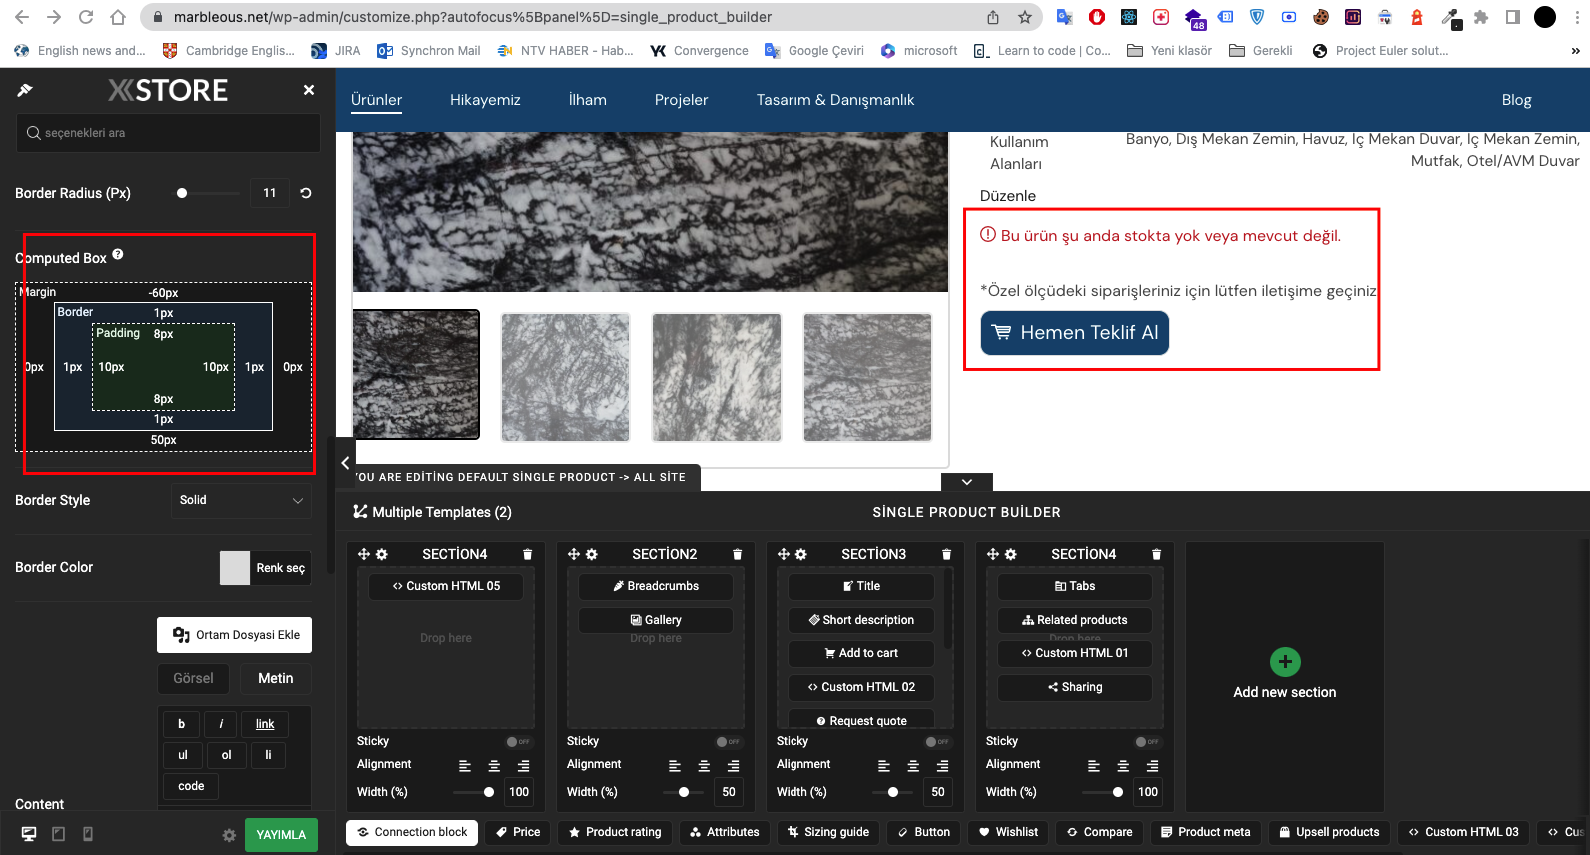Open İlham menu item

pos(588,100)
